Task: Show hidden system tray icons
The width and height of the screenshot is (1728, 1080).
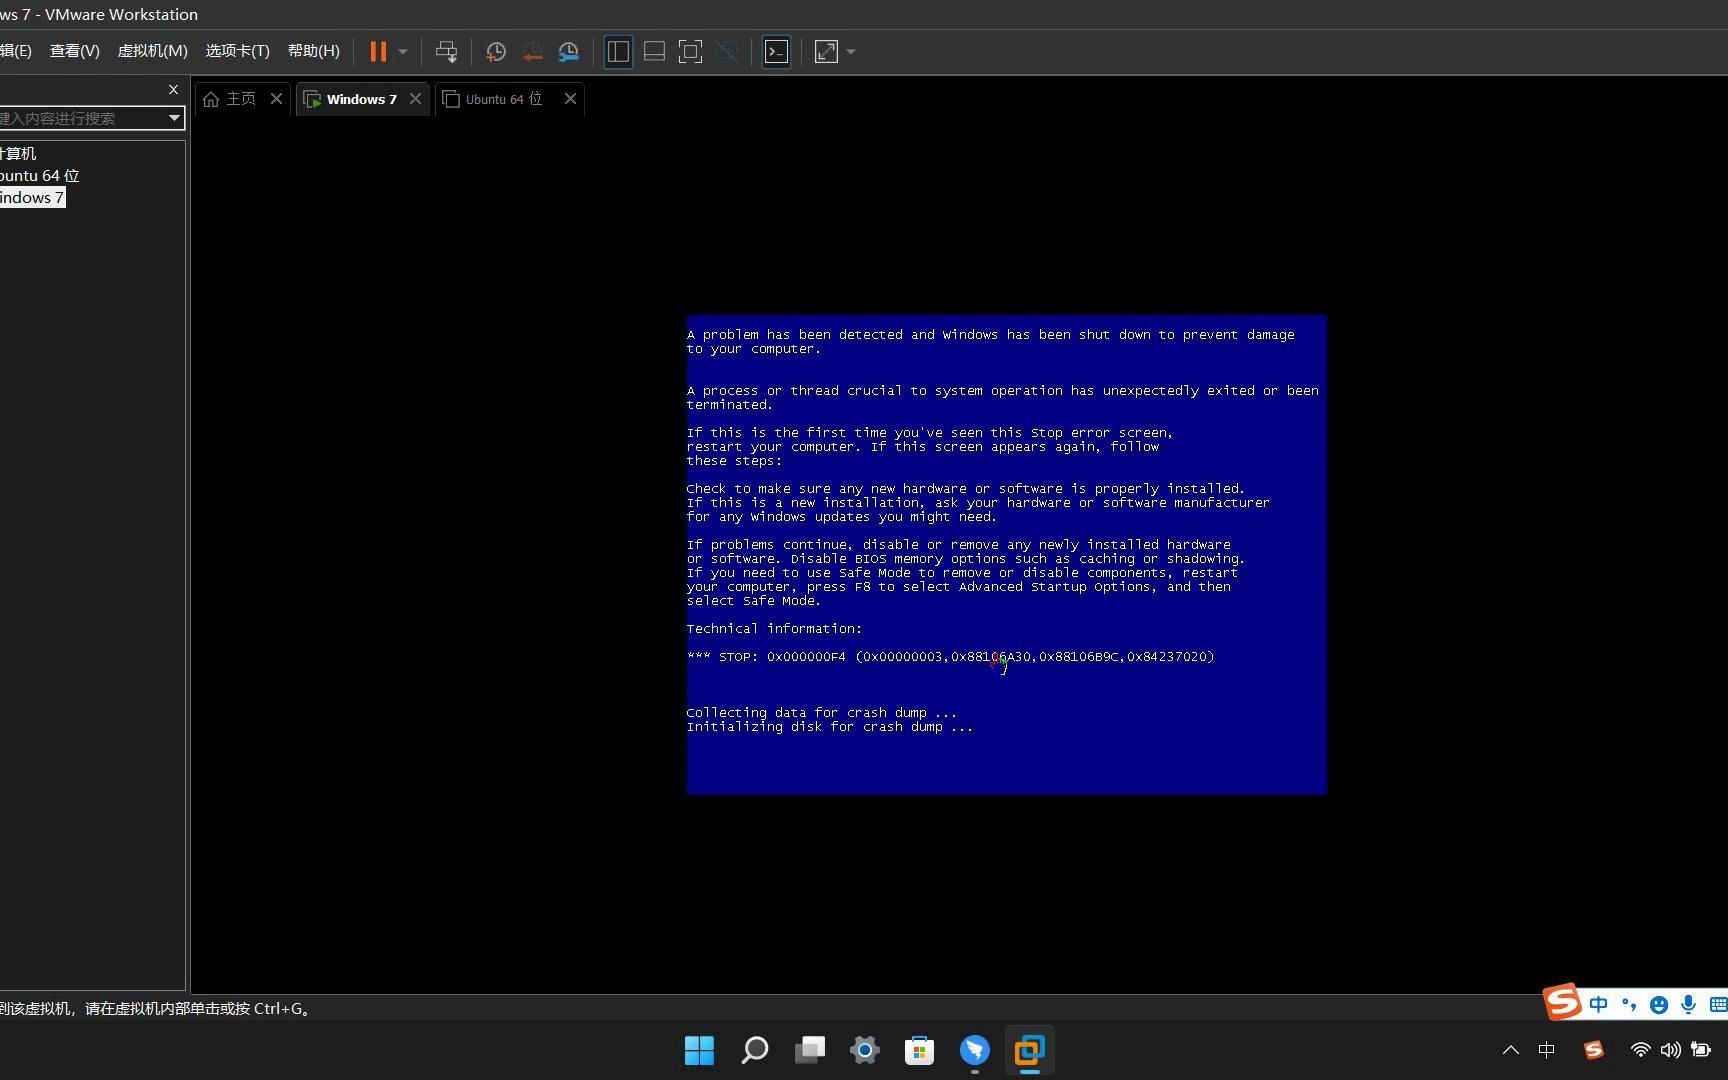Action: click(1511, 1050)
